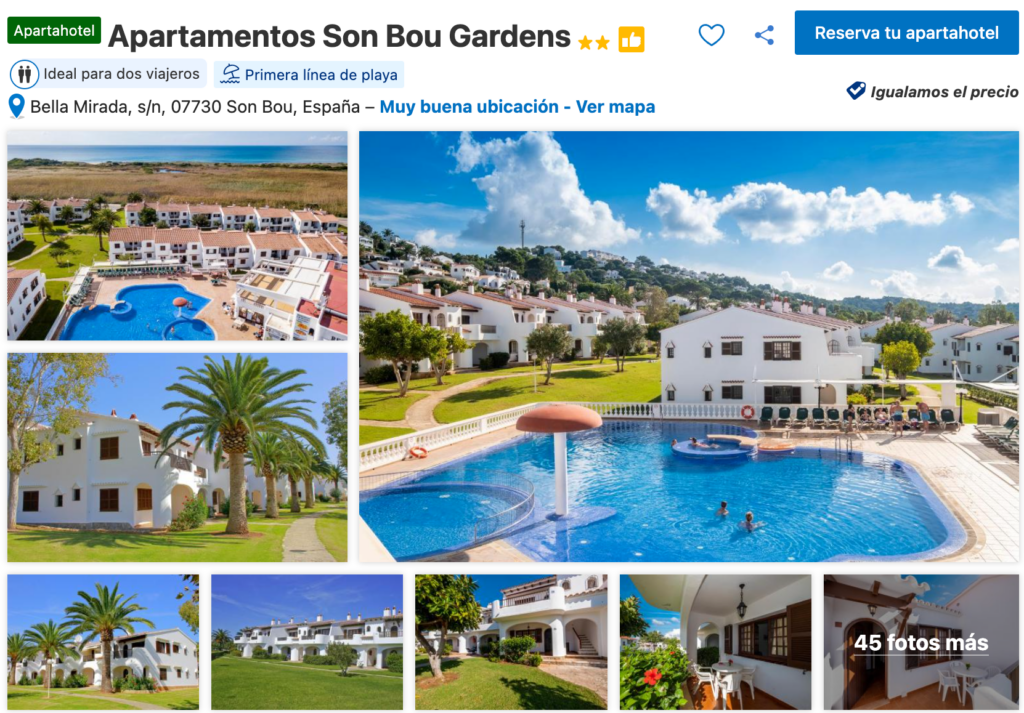Open the palm tree building photo
This screenshot has width=1024, height=713.
(x=177, y=457)
